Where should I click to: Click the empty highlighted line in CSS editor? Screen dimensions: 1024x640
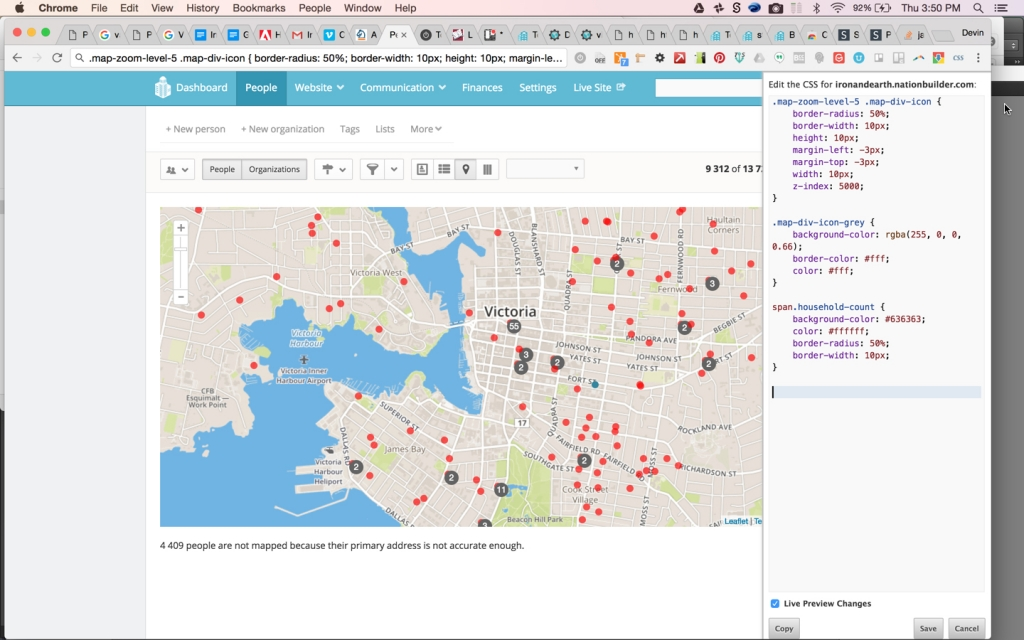pos(876,392)
